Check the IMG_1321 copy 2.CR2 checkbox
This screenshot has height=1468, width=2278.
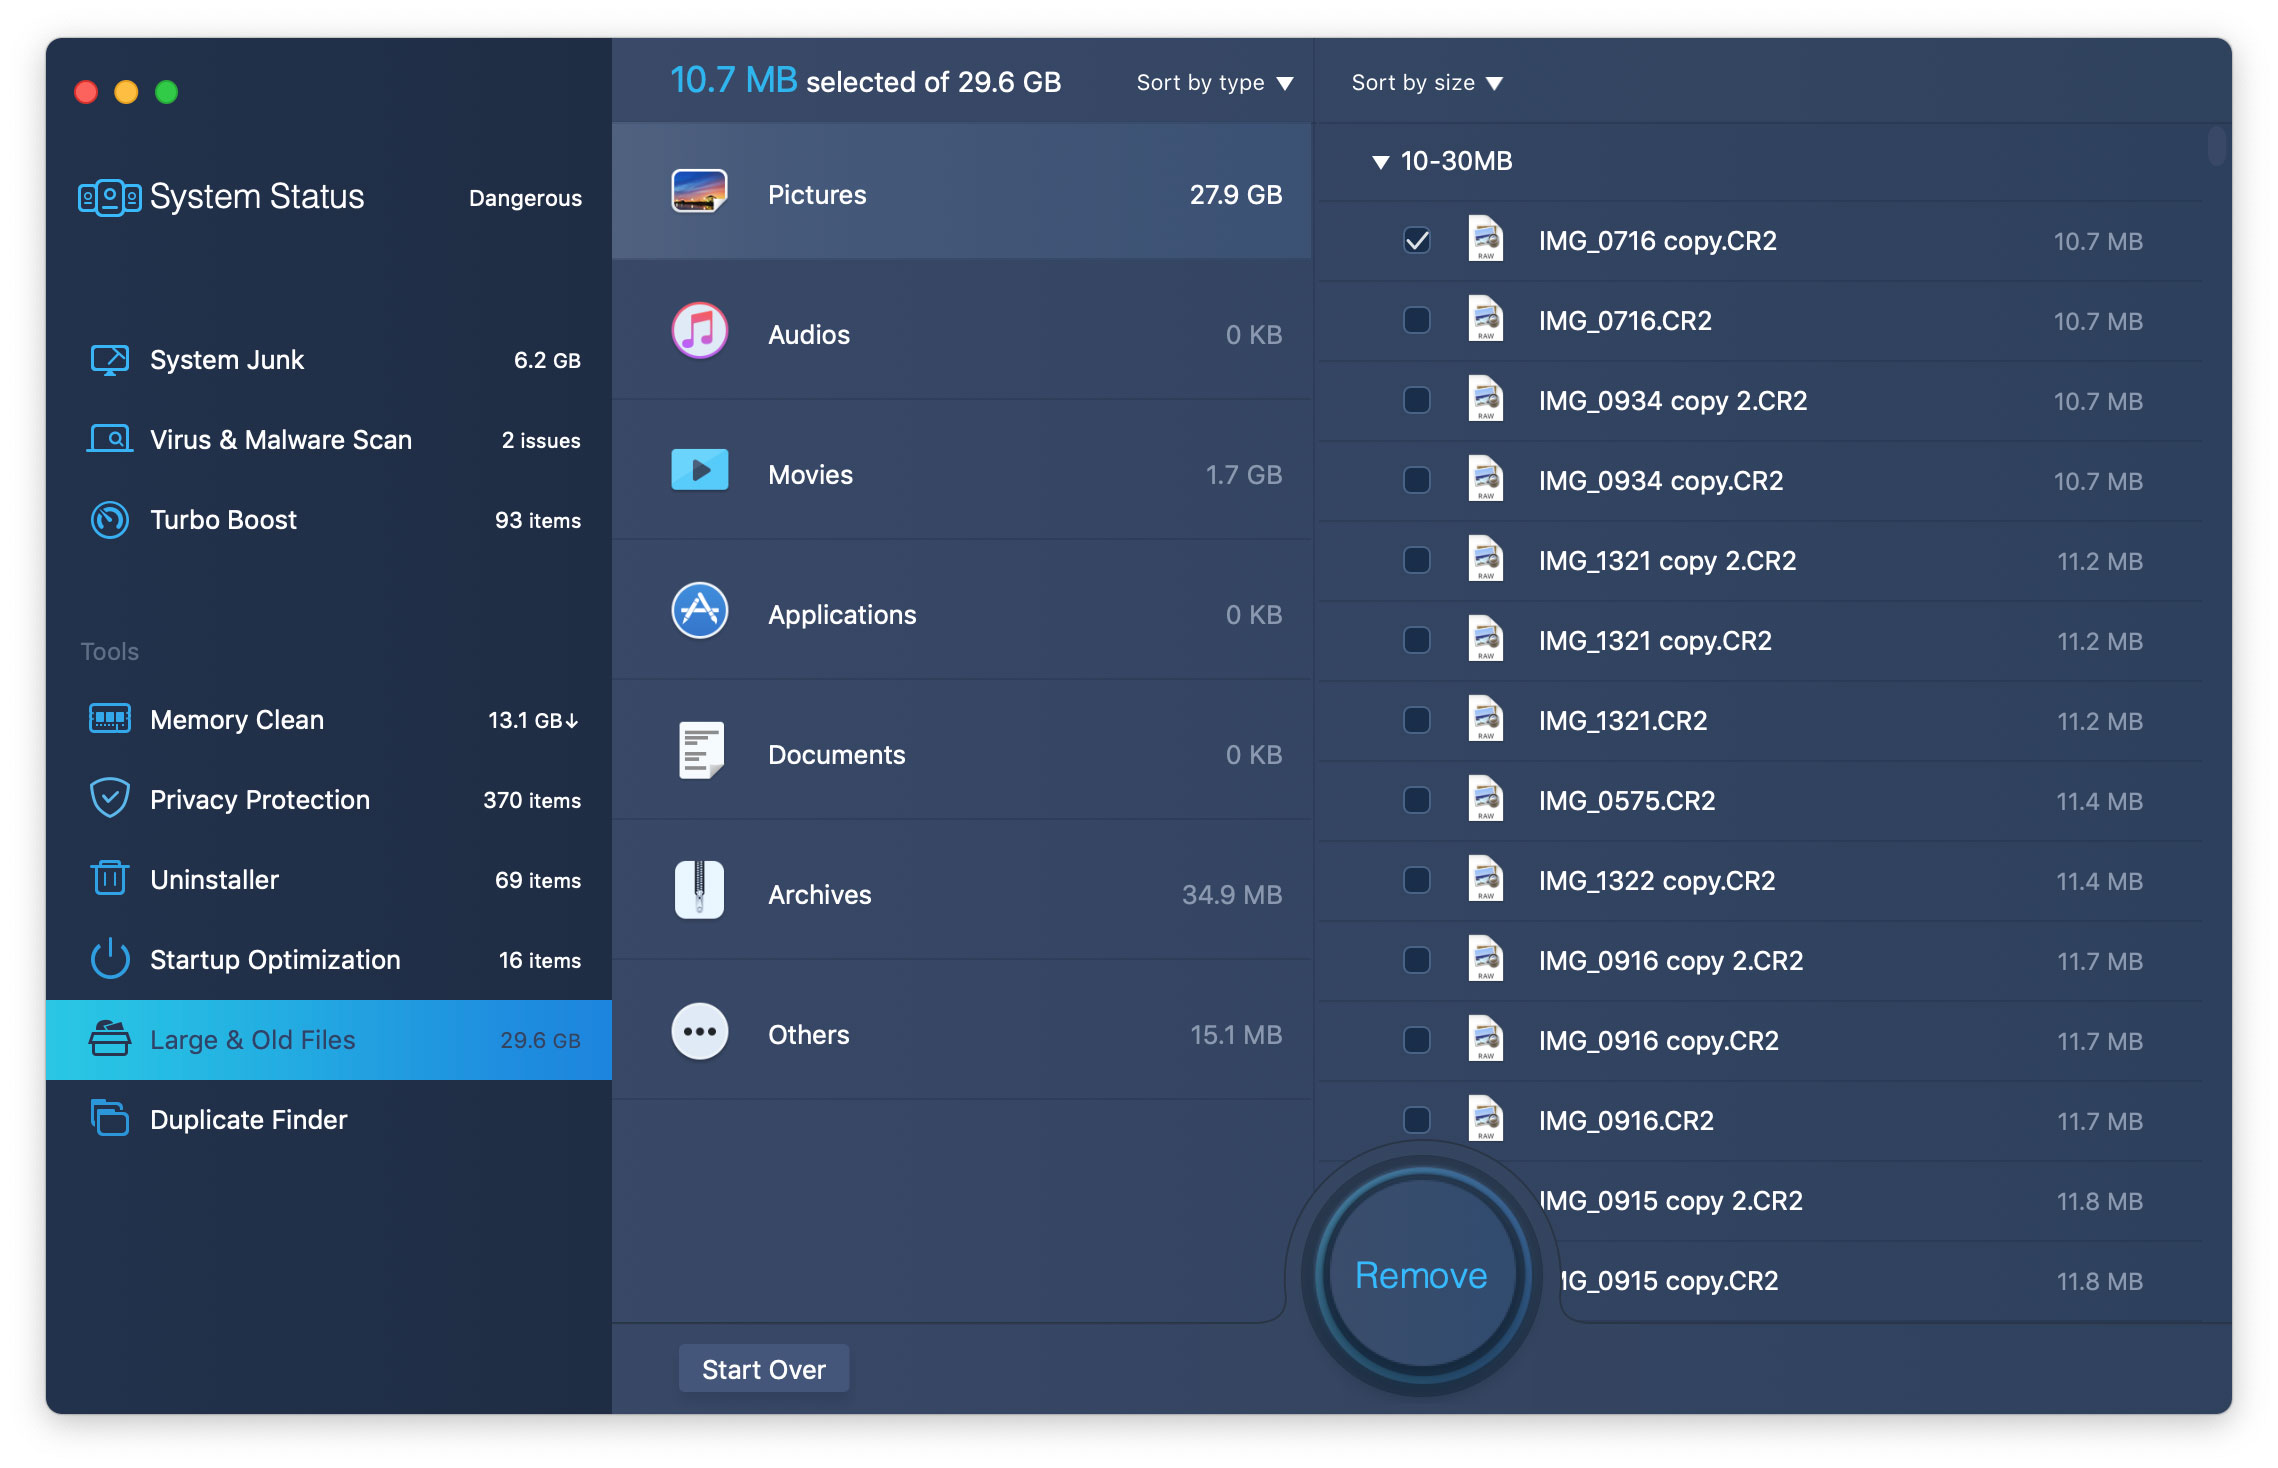1417,560
